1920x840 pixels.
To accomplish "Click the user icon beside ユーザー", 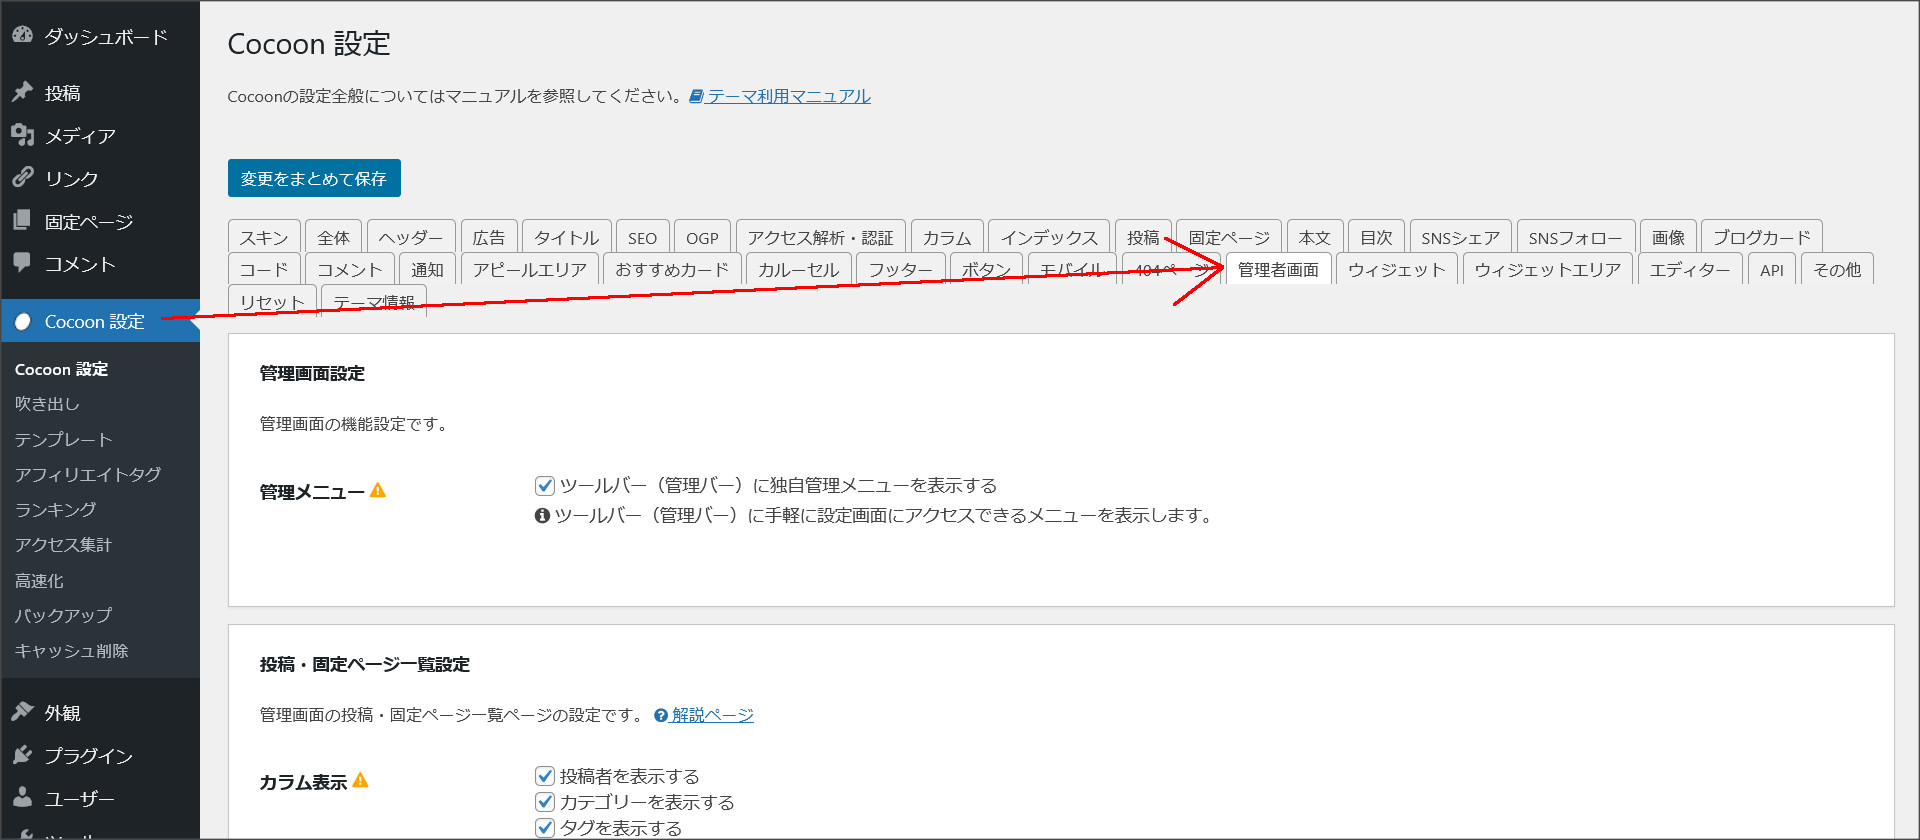I will 22,797.
